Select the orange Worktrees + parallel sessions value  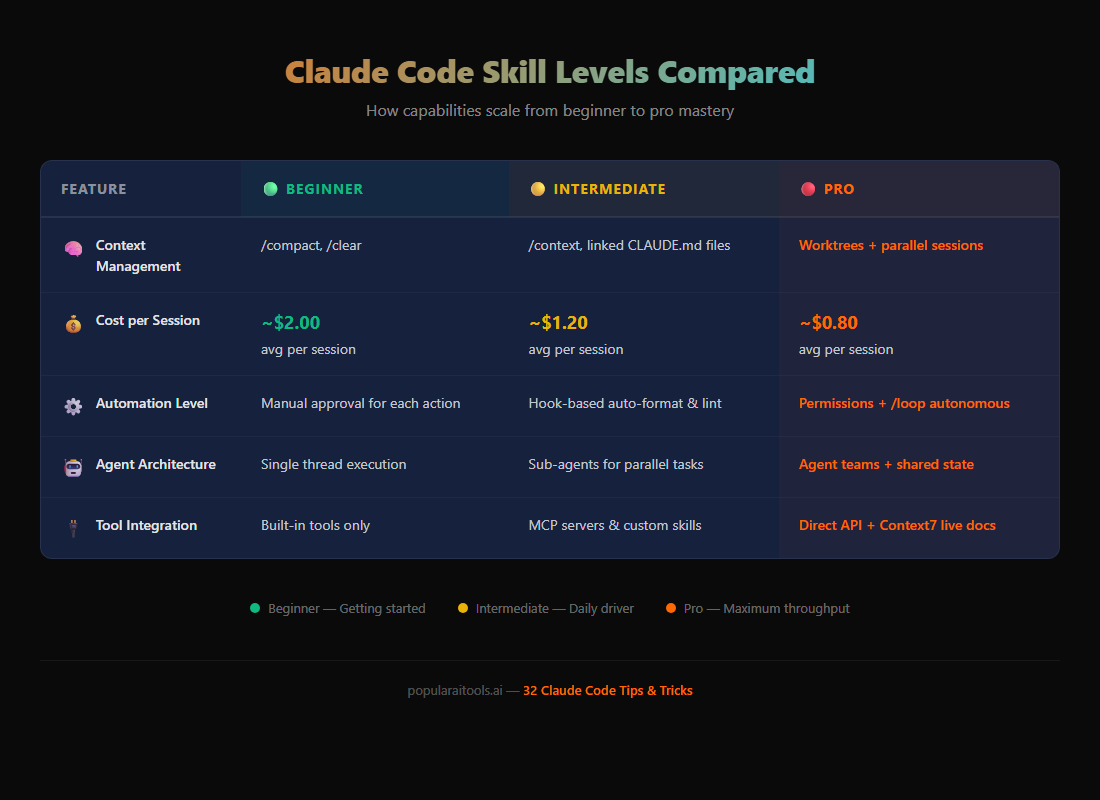(891, 245)
